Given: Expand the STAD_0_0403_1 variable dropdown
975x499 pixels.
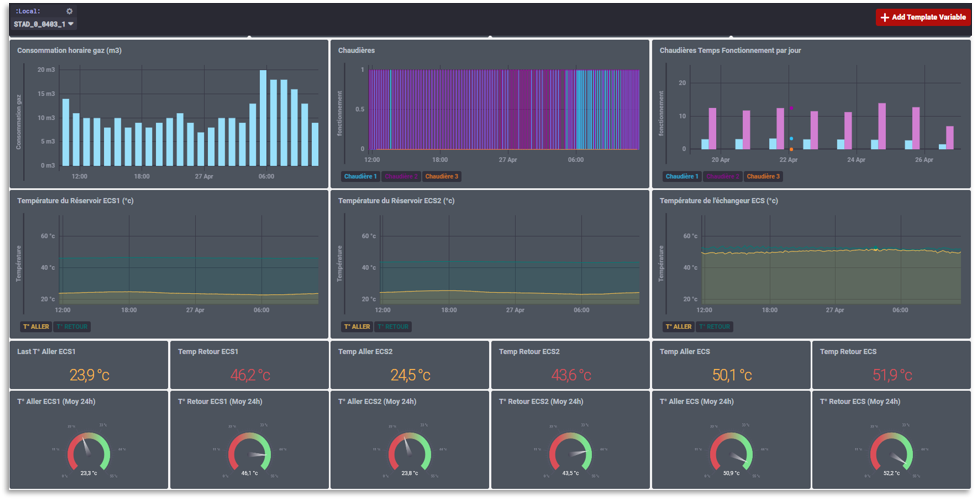Looking at the screenshot, I should pyautogui.click(x=44, y=24).
